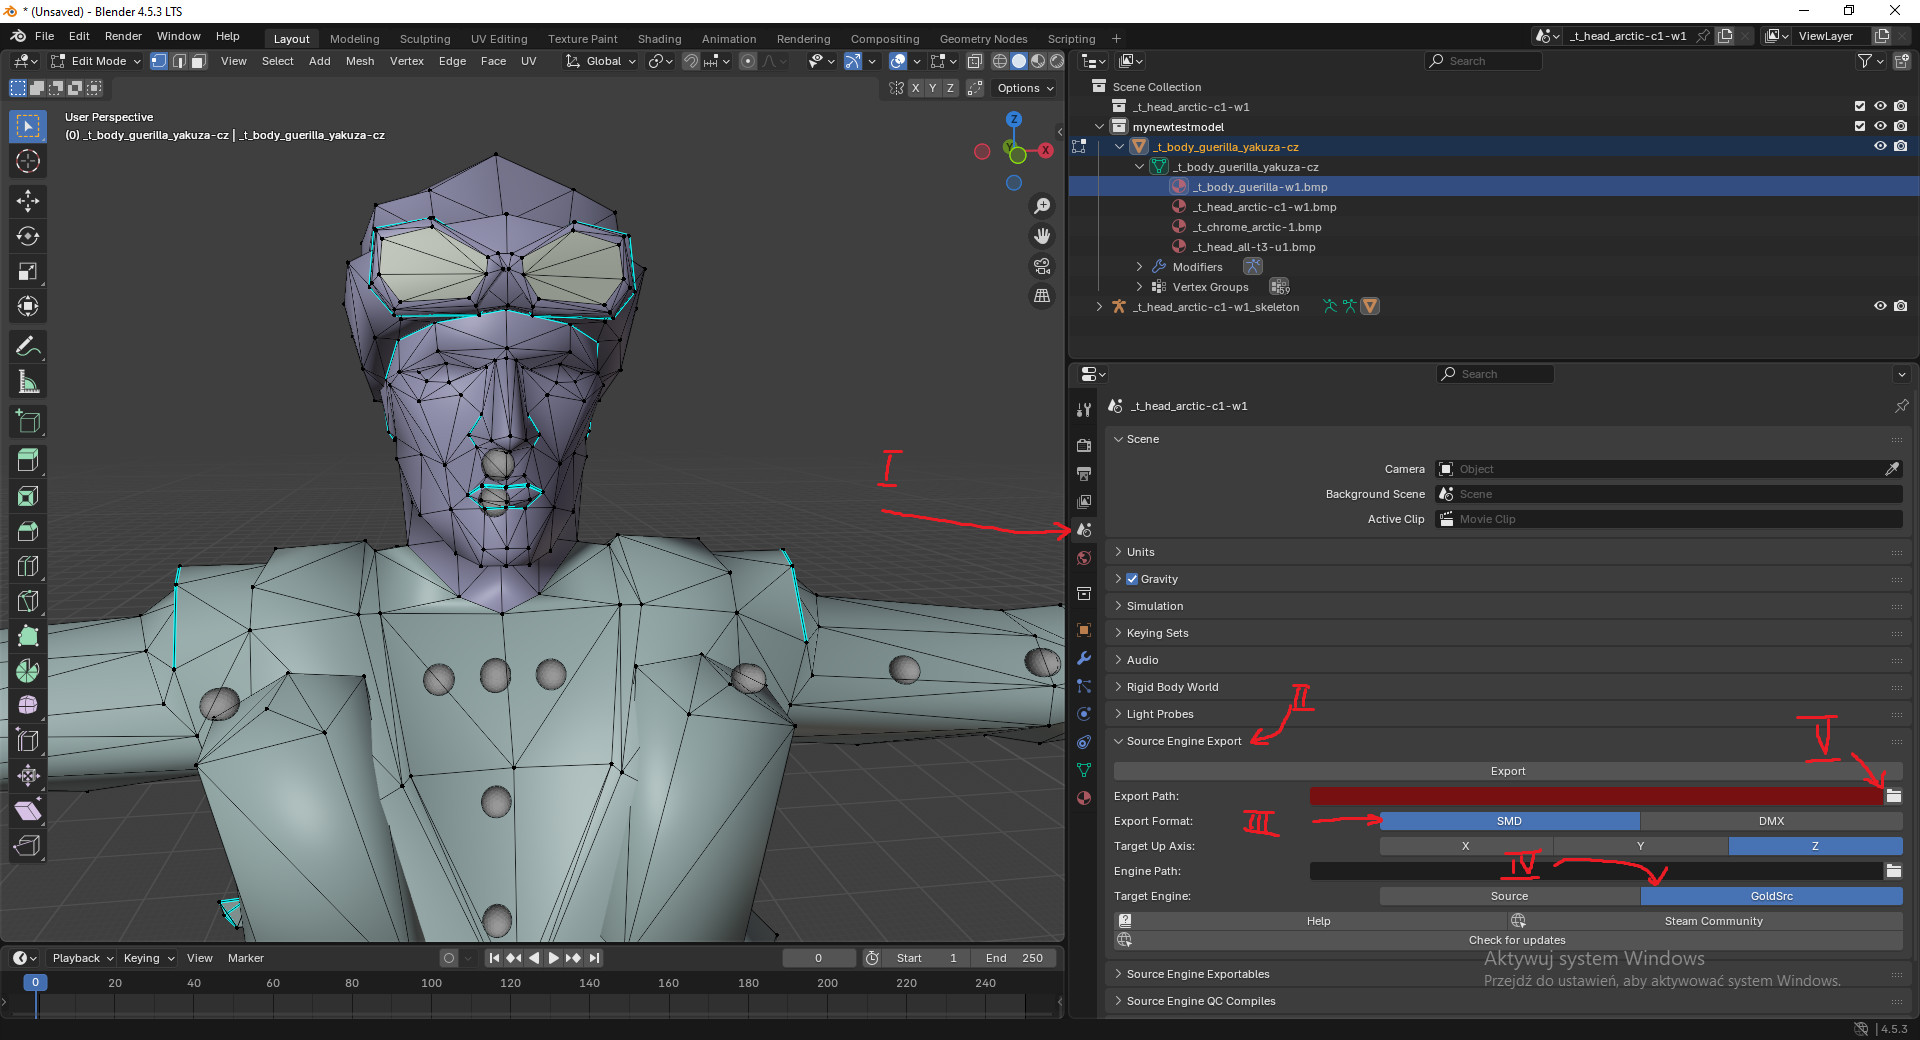The width and height of the screenshot is (1920, 1040).
Task: Switch to the UV Editing workspace tab
Action: pos(499,38)
